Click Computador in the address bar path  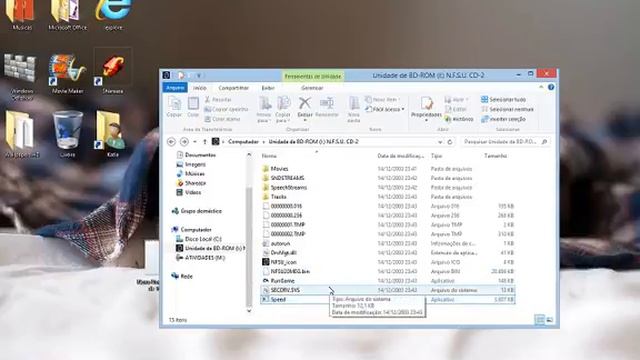(x=243, y=142)
